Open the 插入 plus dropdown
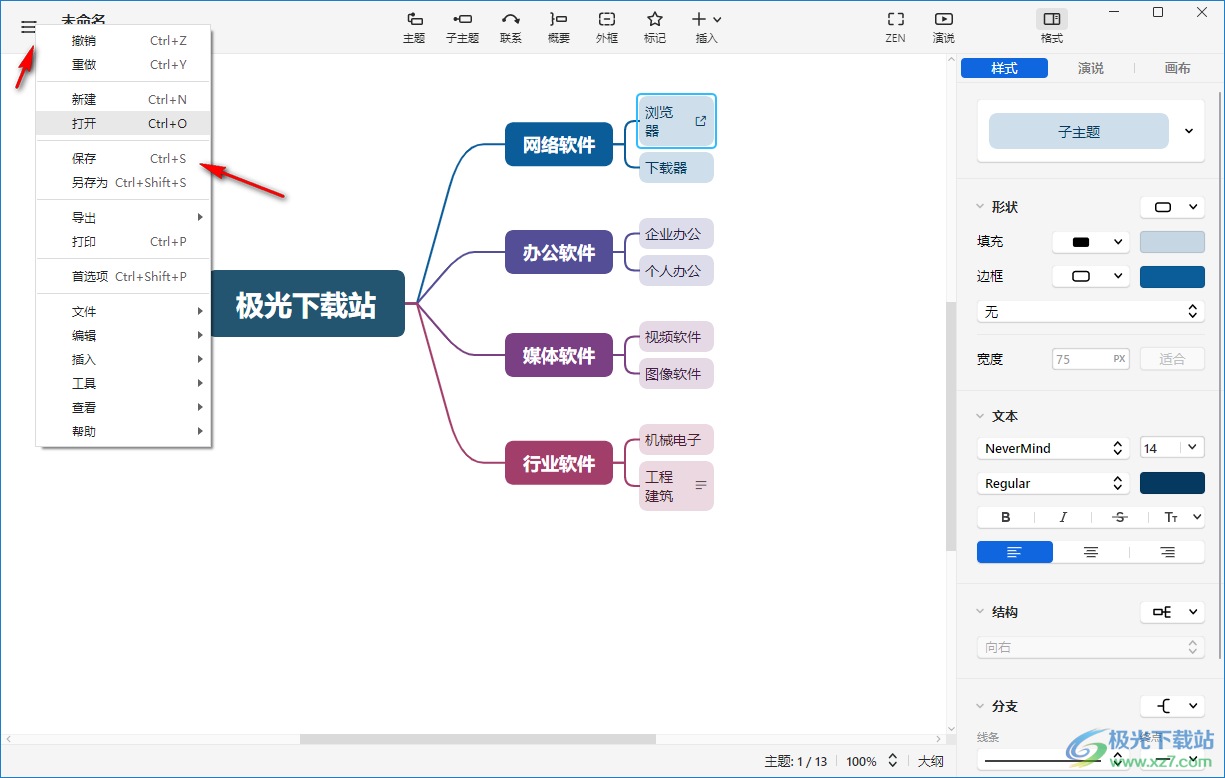Viewport: 1225px width, 778px height. (707, 27)
